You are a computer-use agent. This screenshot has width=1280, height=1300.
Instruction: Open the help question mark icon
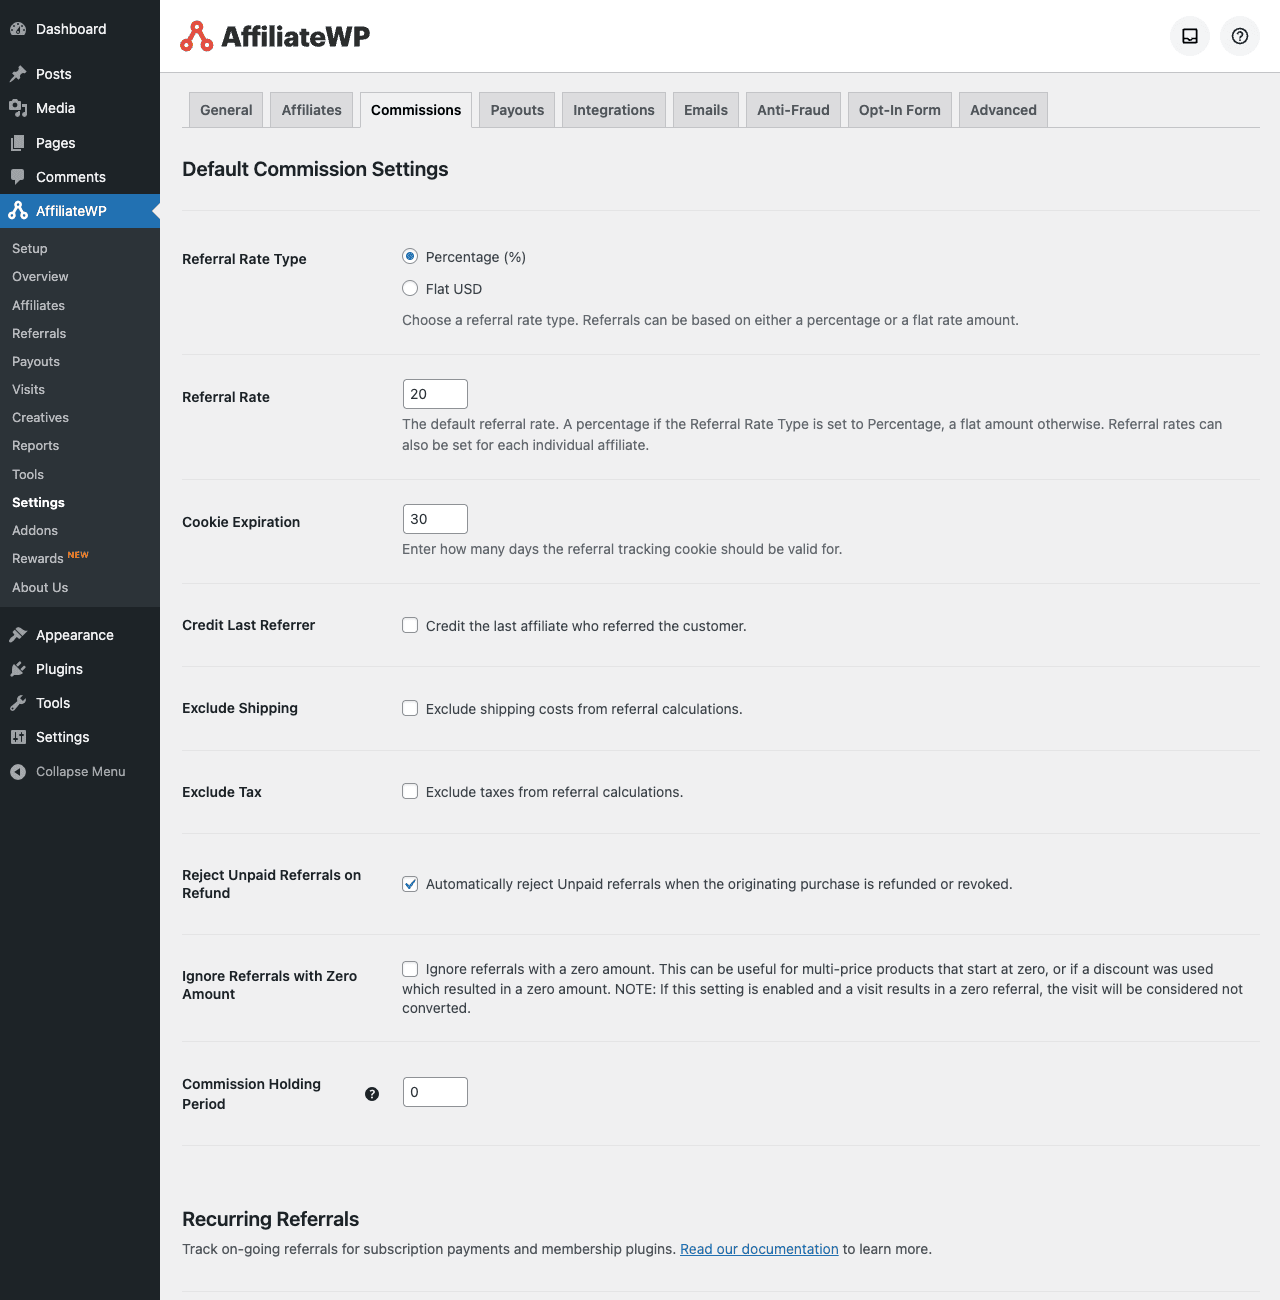1240,36
